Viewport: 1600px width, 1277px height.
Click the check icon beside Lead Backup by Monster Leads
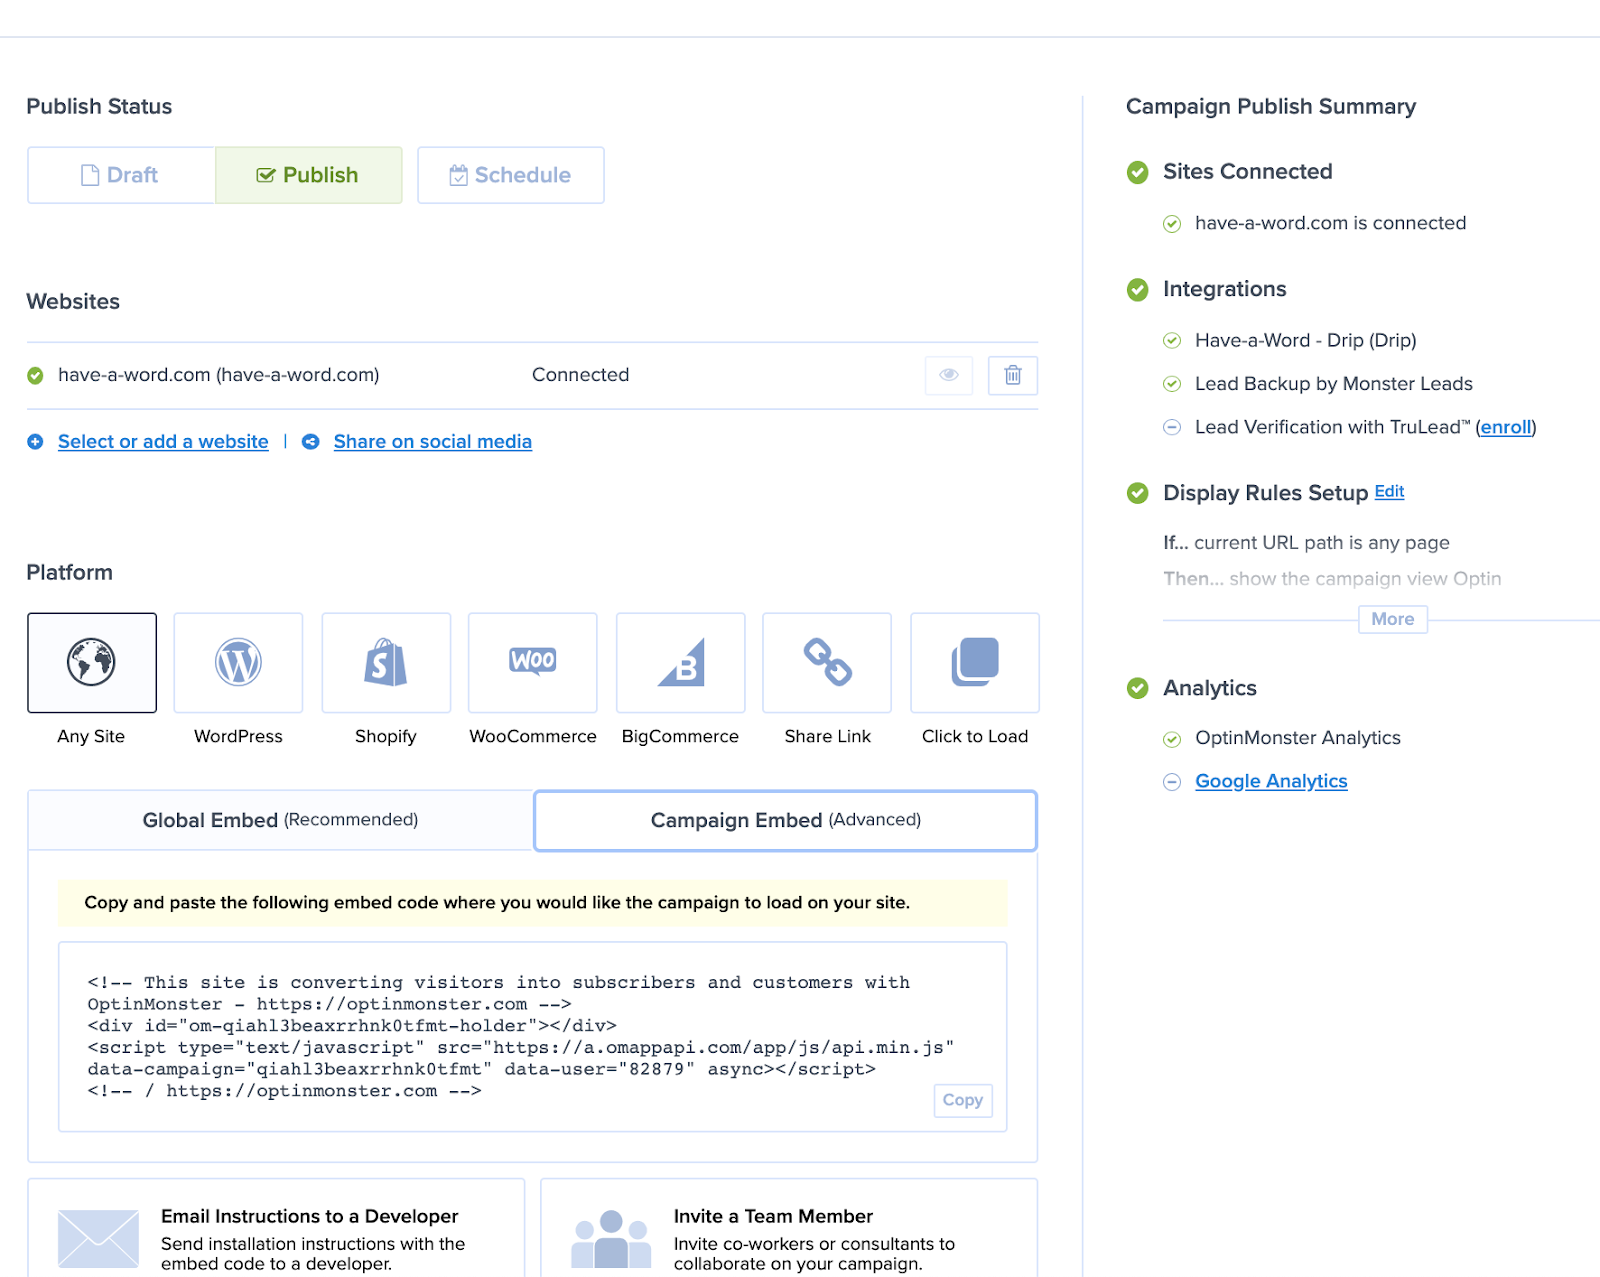click(x=1172, y=384)
